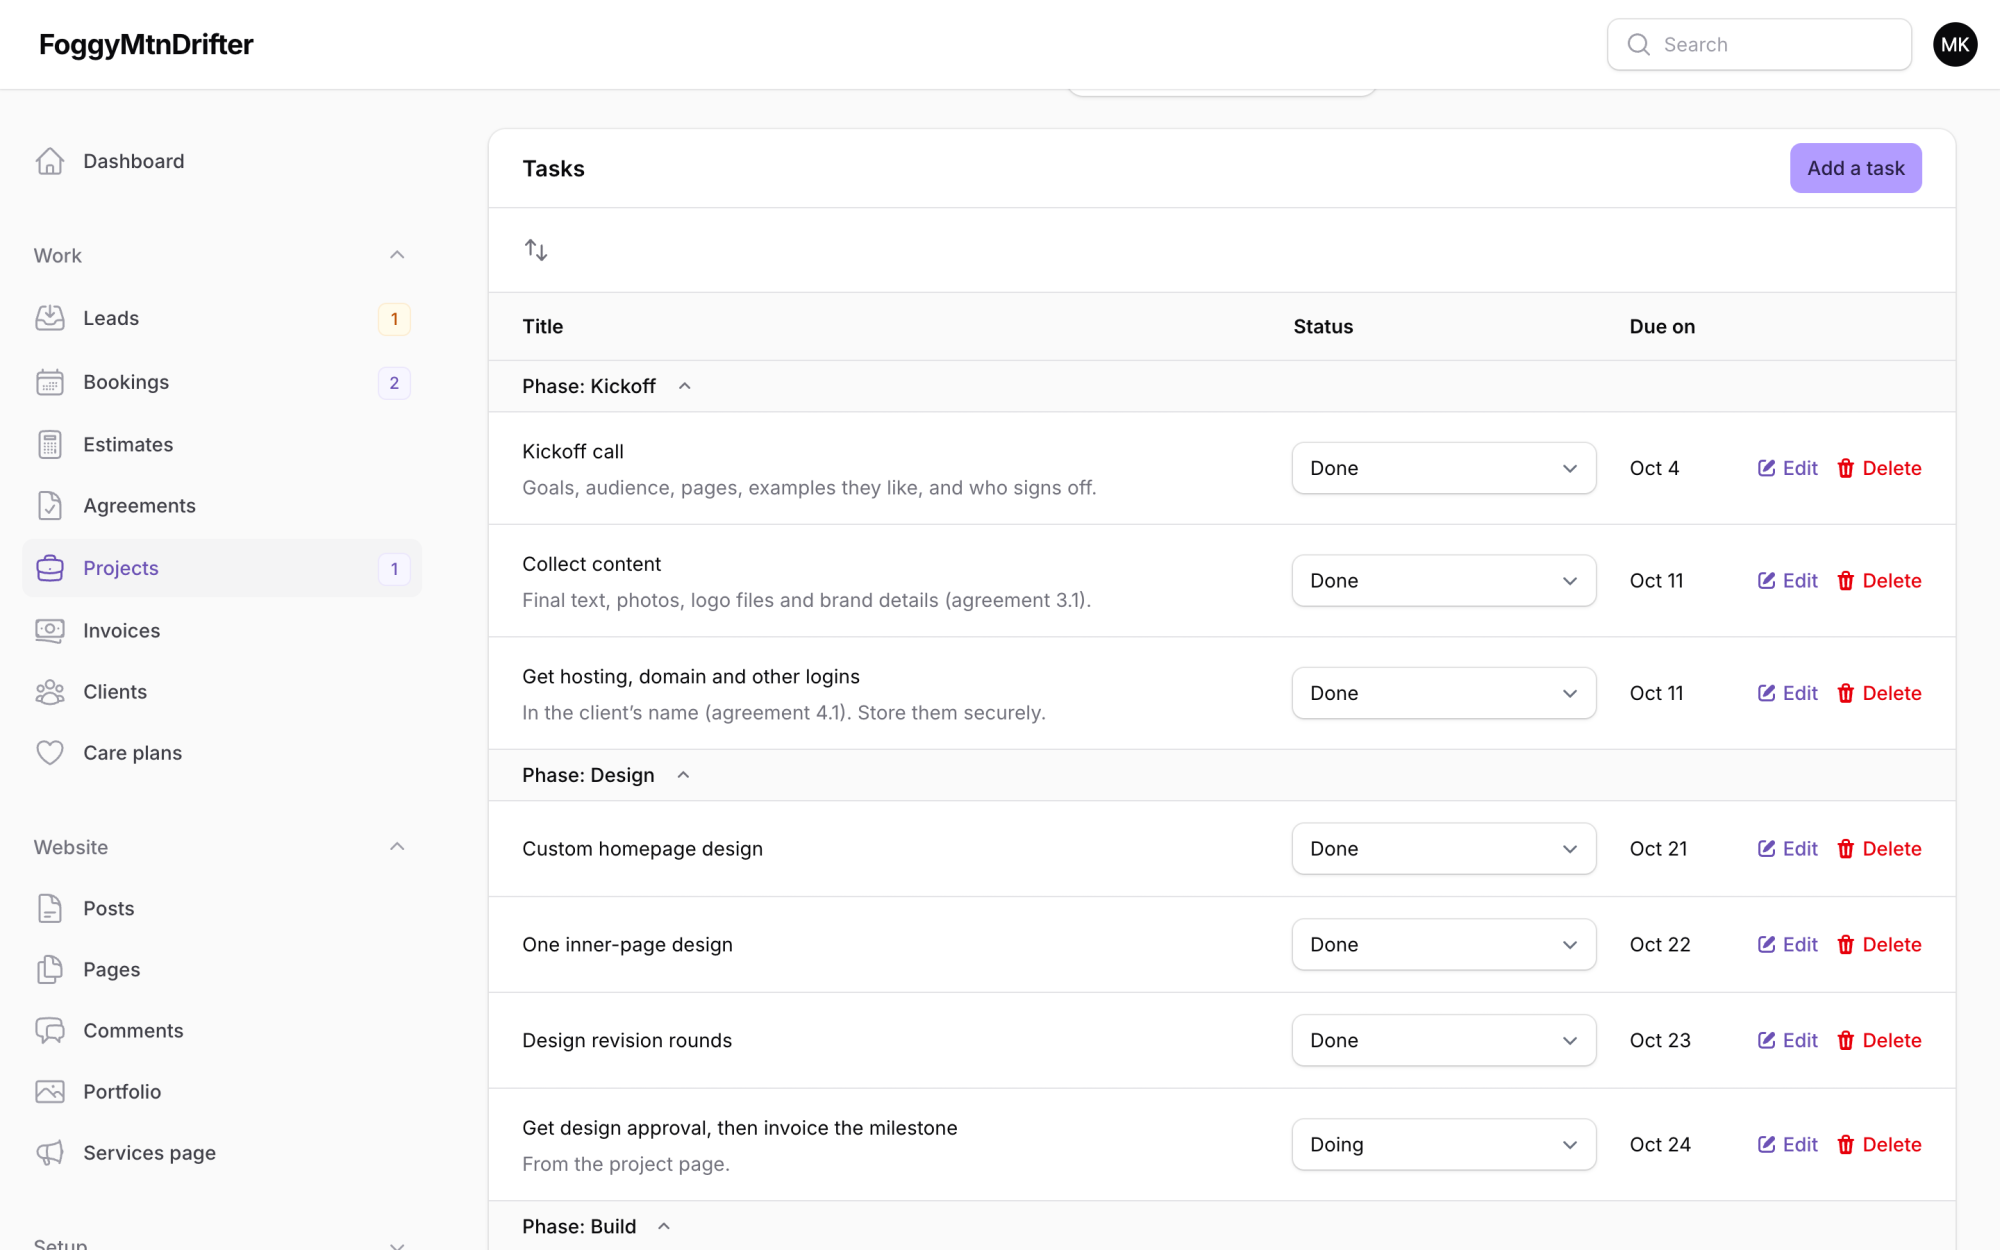Open status dropdown for Get hosting logins task

click(x=1444, y=693)
